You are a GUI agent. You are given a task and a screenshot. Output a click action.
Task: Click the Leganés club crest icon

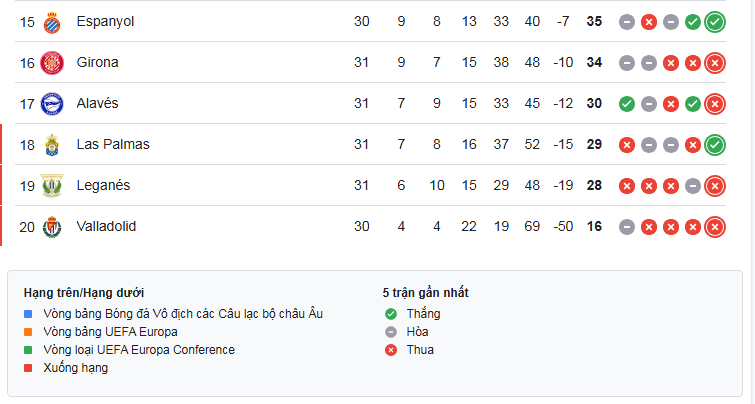pos(52,185)
